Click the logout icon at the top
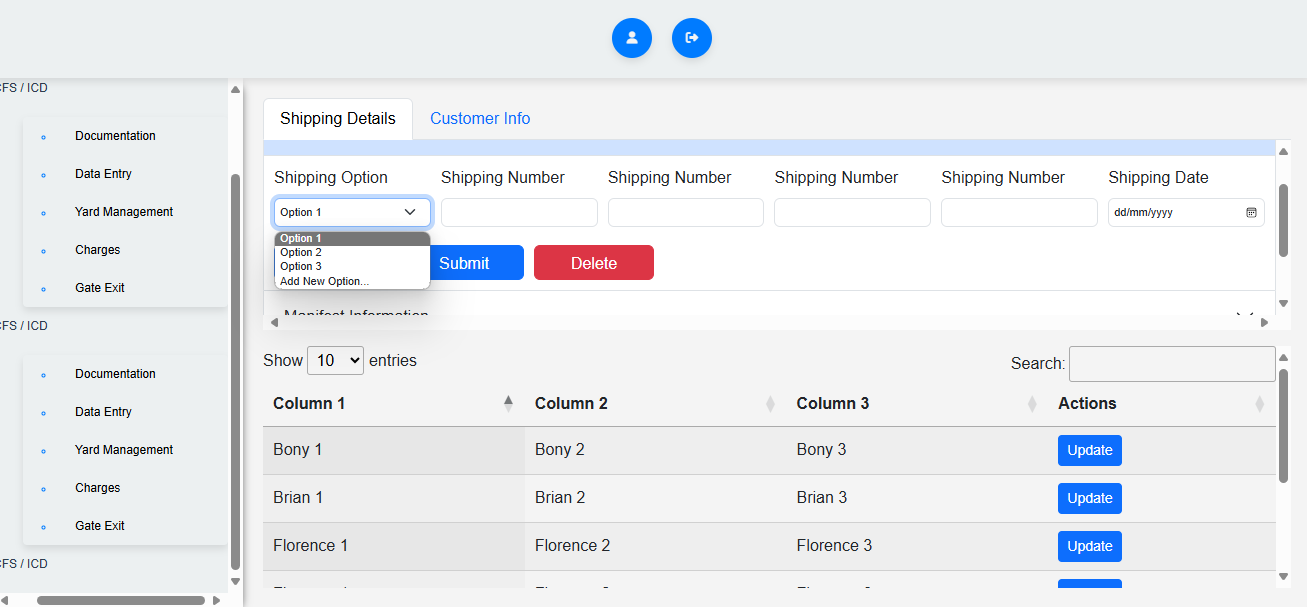This screenshot has width=1307, height=607. [691, 37]
